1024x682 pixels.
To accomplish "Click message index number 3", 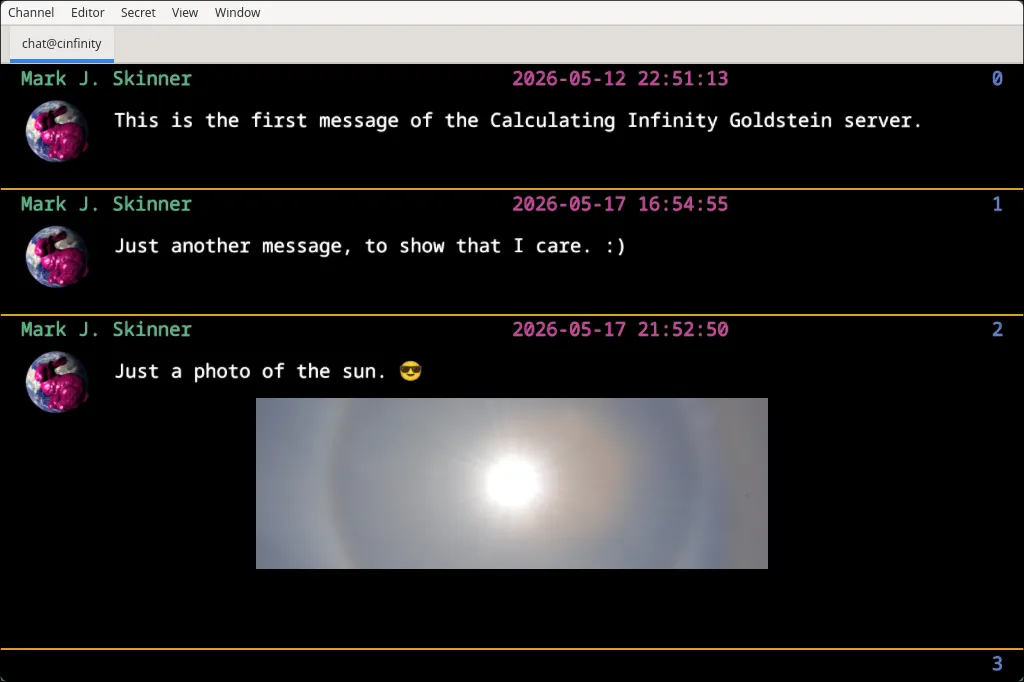I will pyautogui.click(x=997, y=664).
